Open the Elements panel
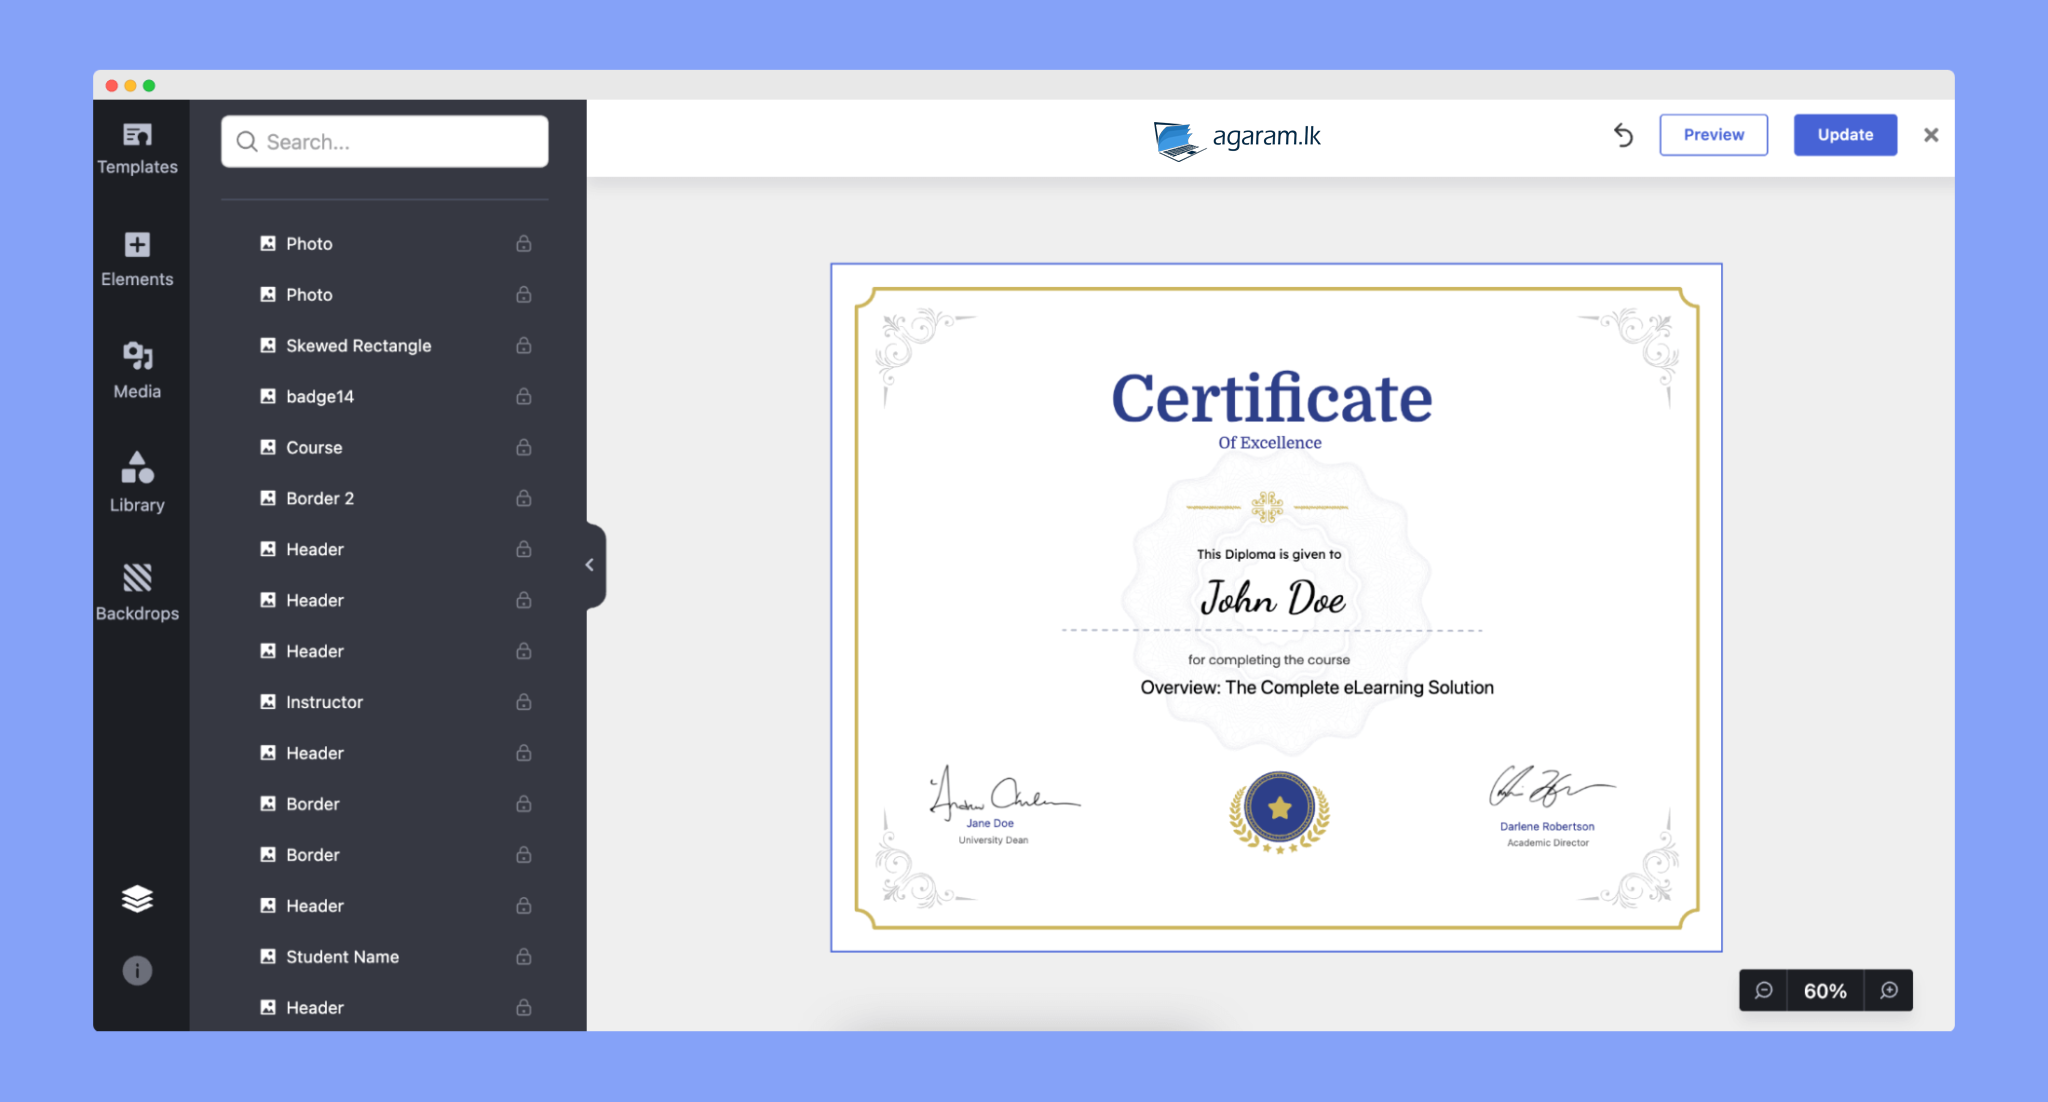Screen dimensions: 2048x1102 (137, 259)
